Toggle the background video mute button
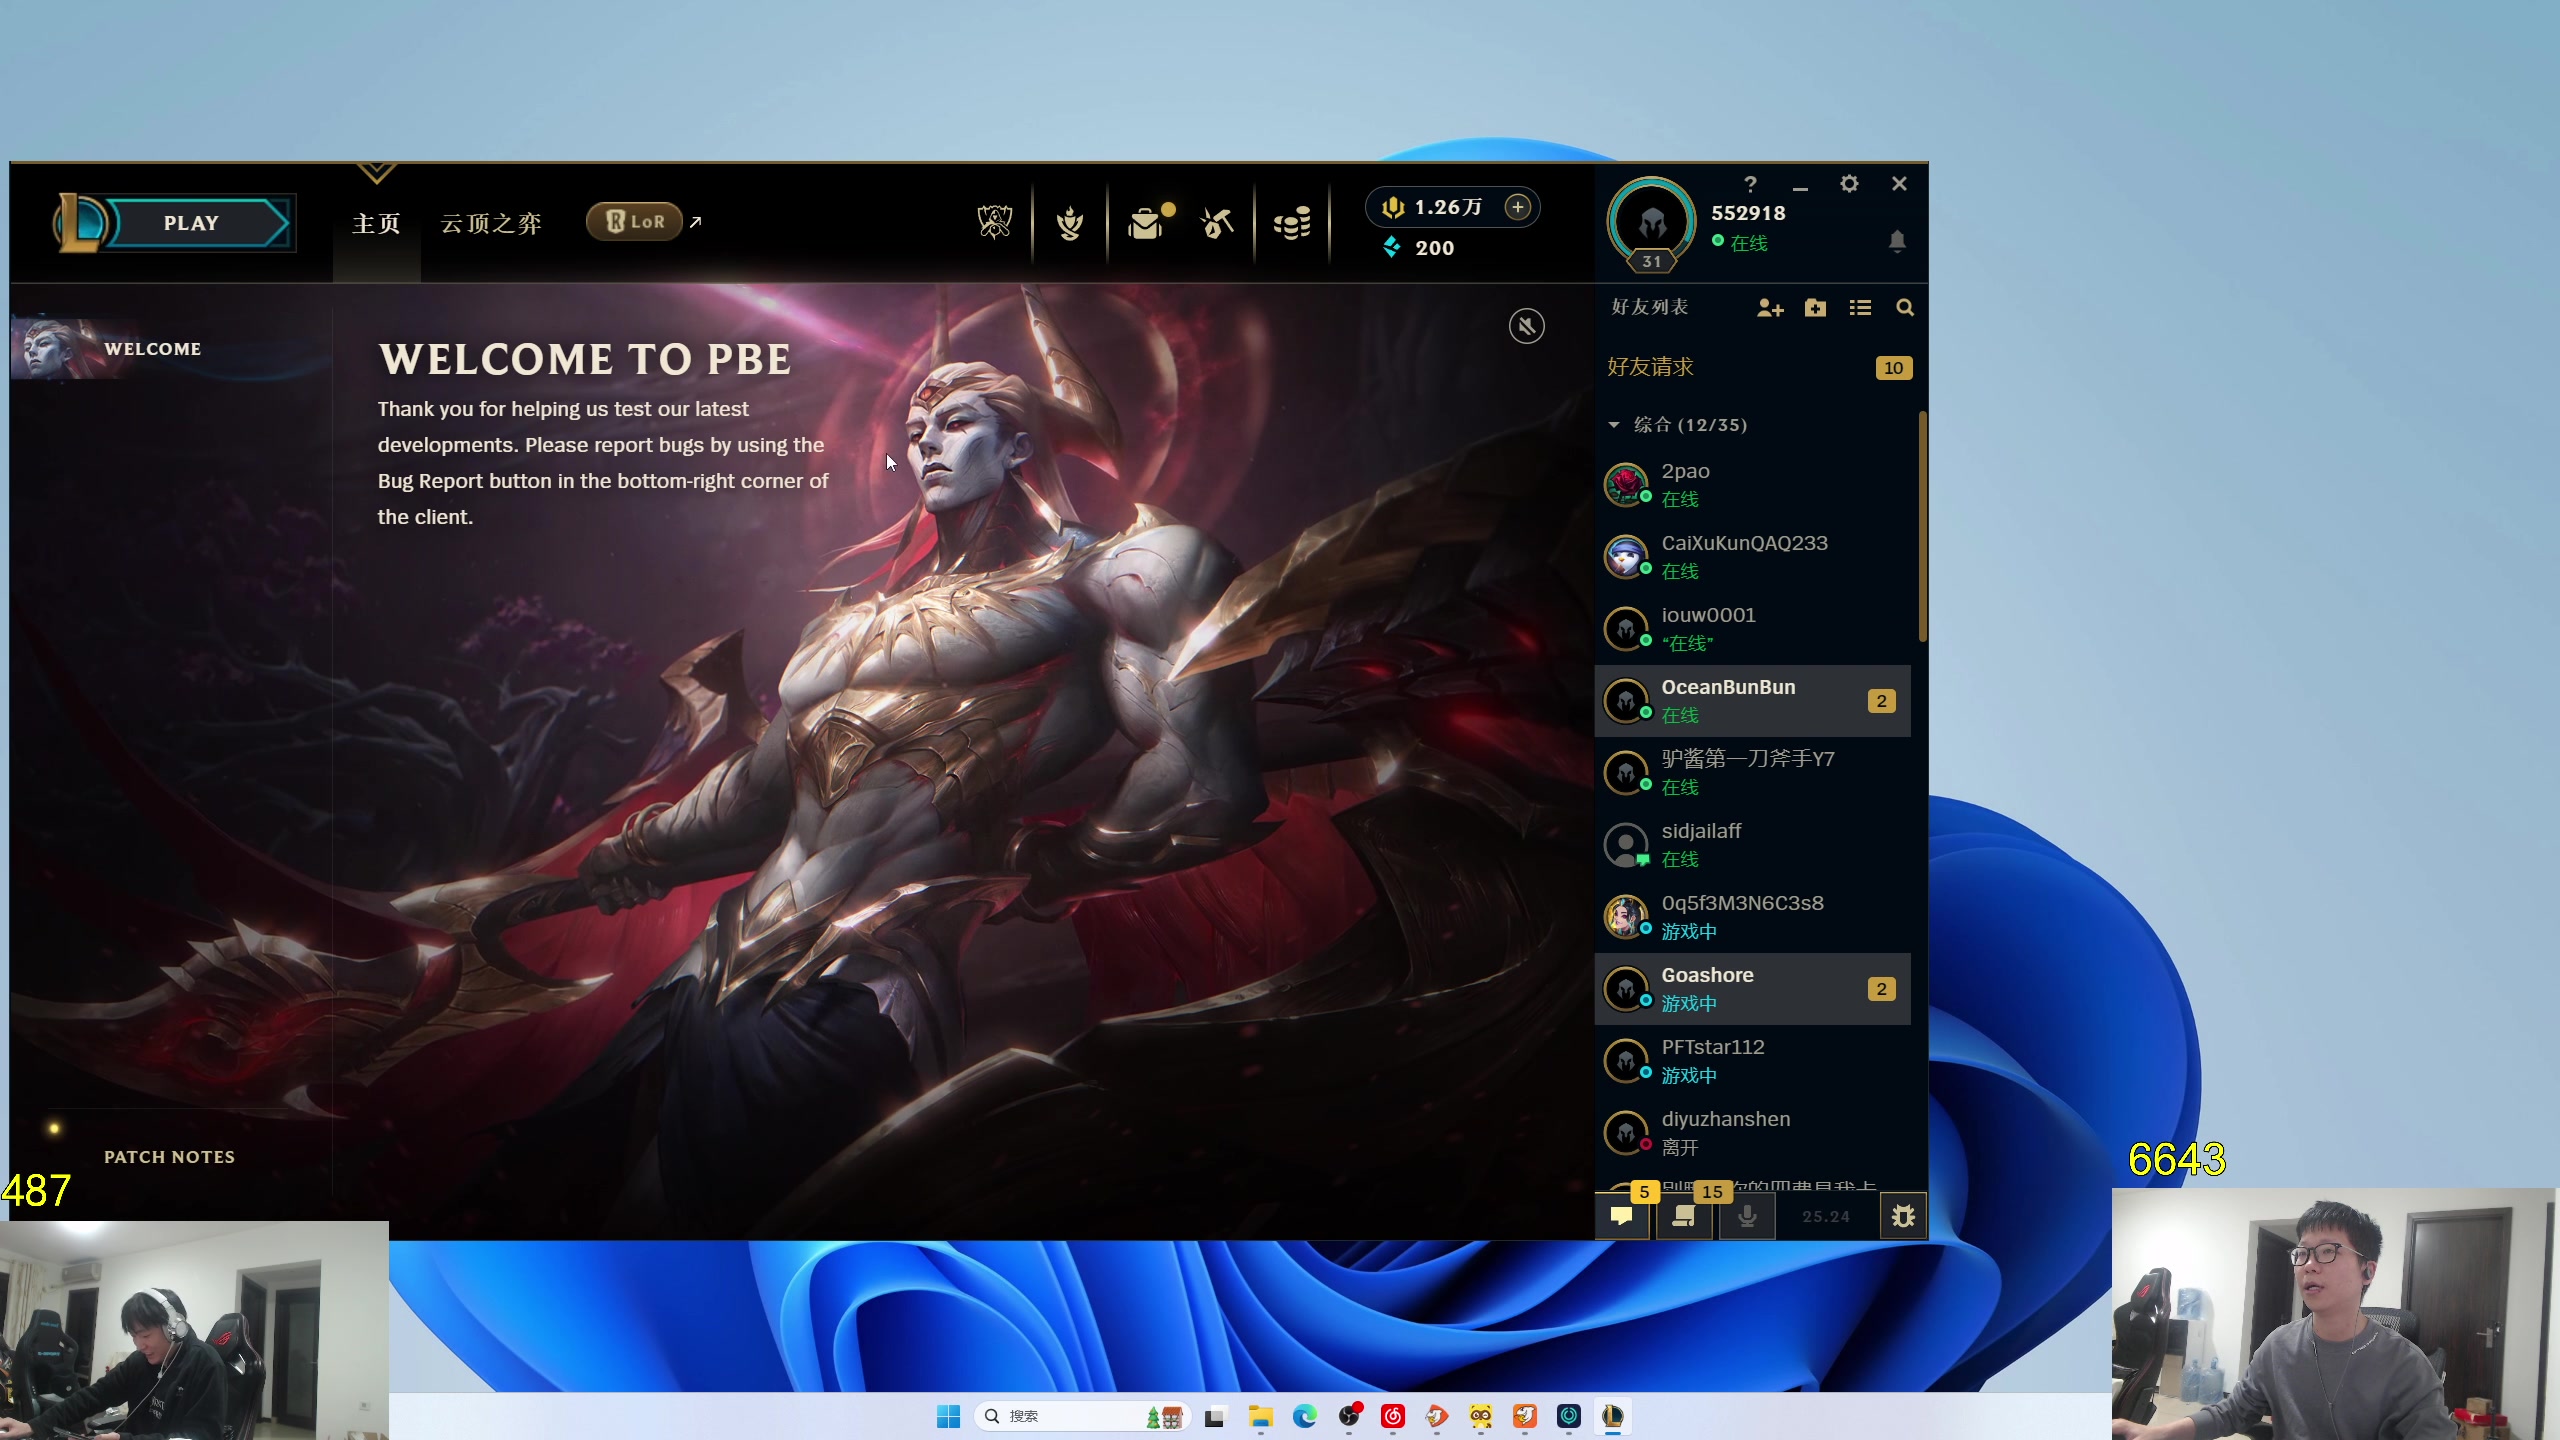The image size is (2560, 1440). click(x=1526, y=326)
